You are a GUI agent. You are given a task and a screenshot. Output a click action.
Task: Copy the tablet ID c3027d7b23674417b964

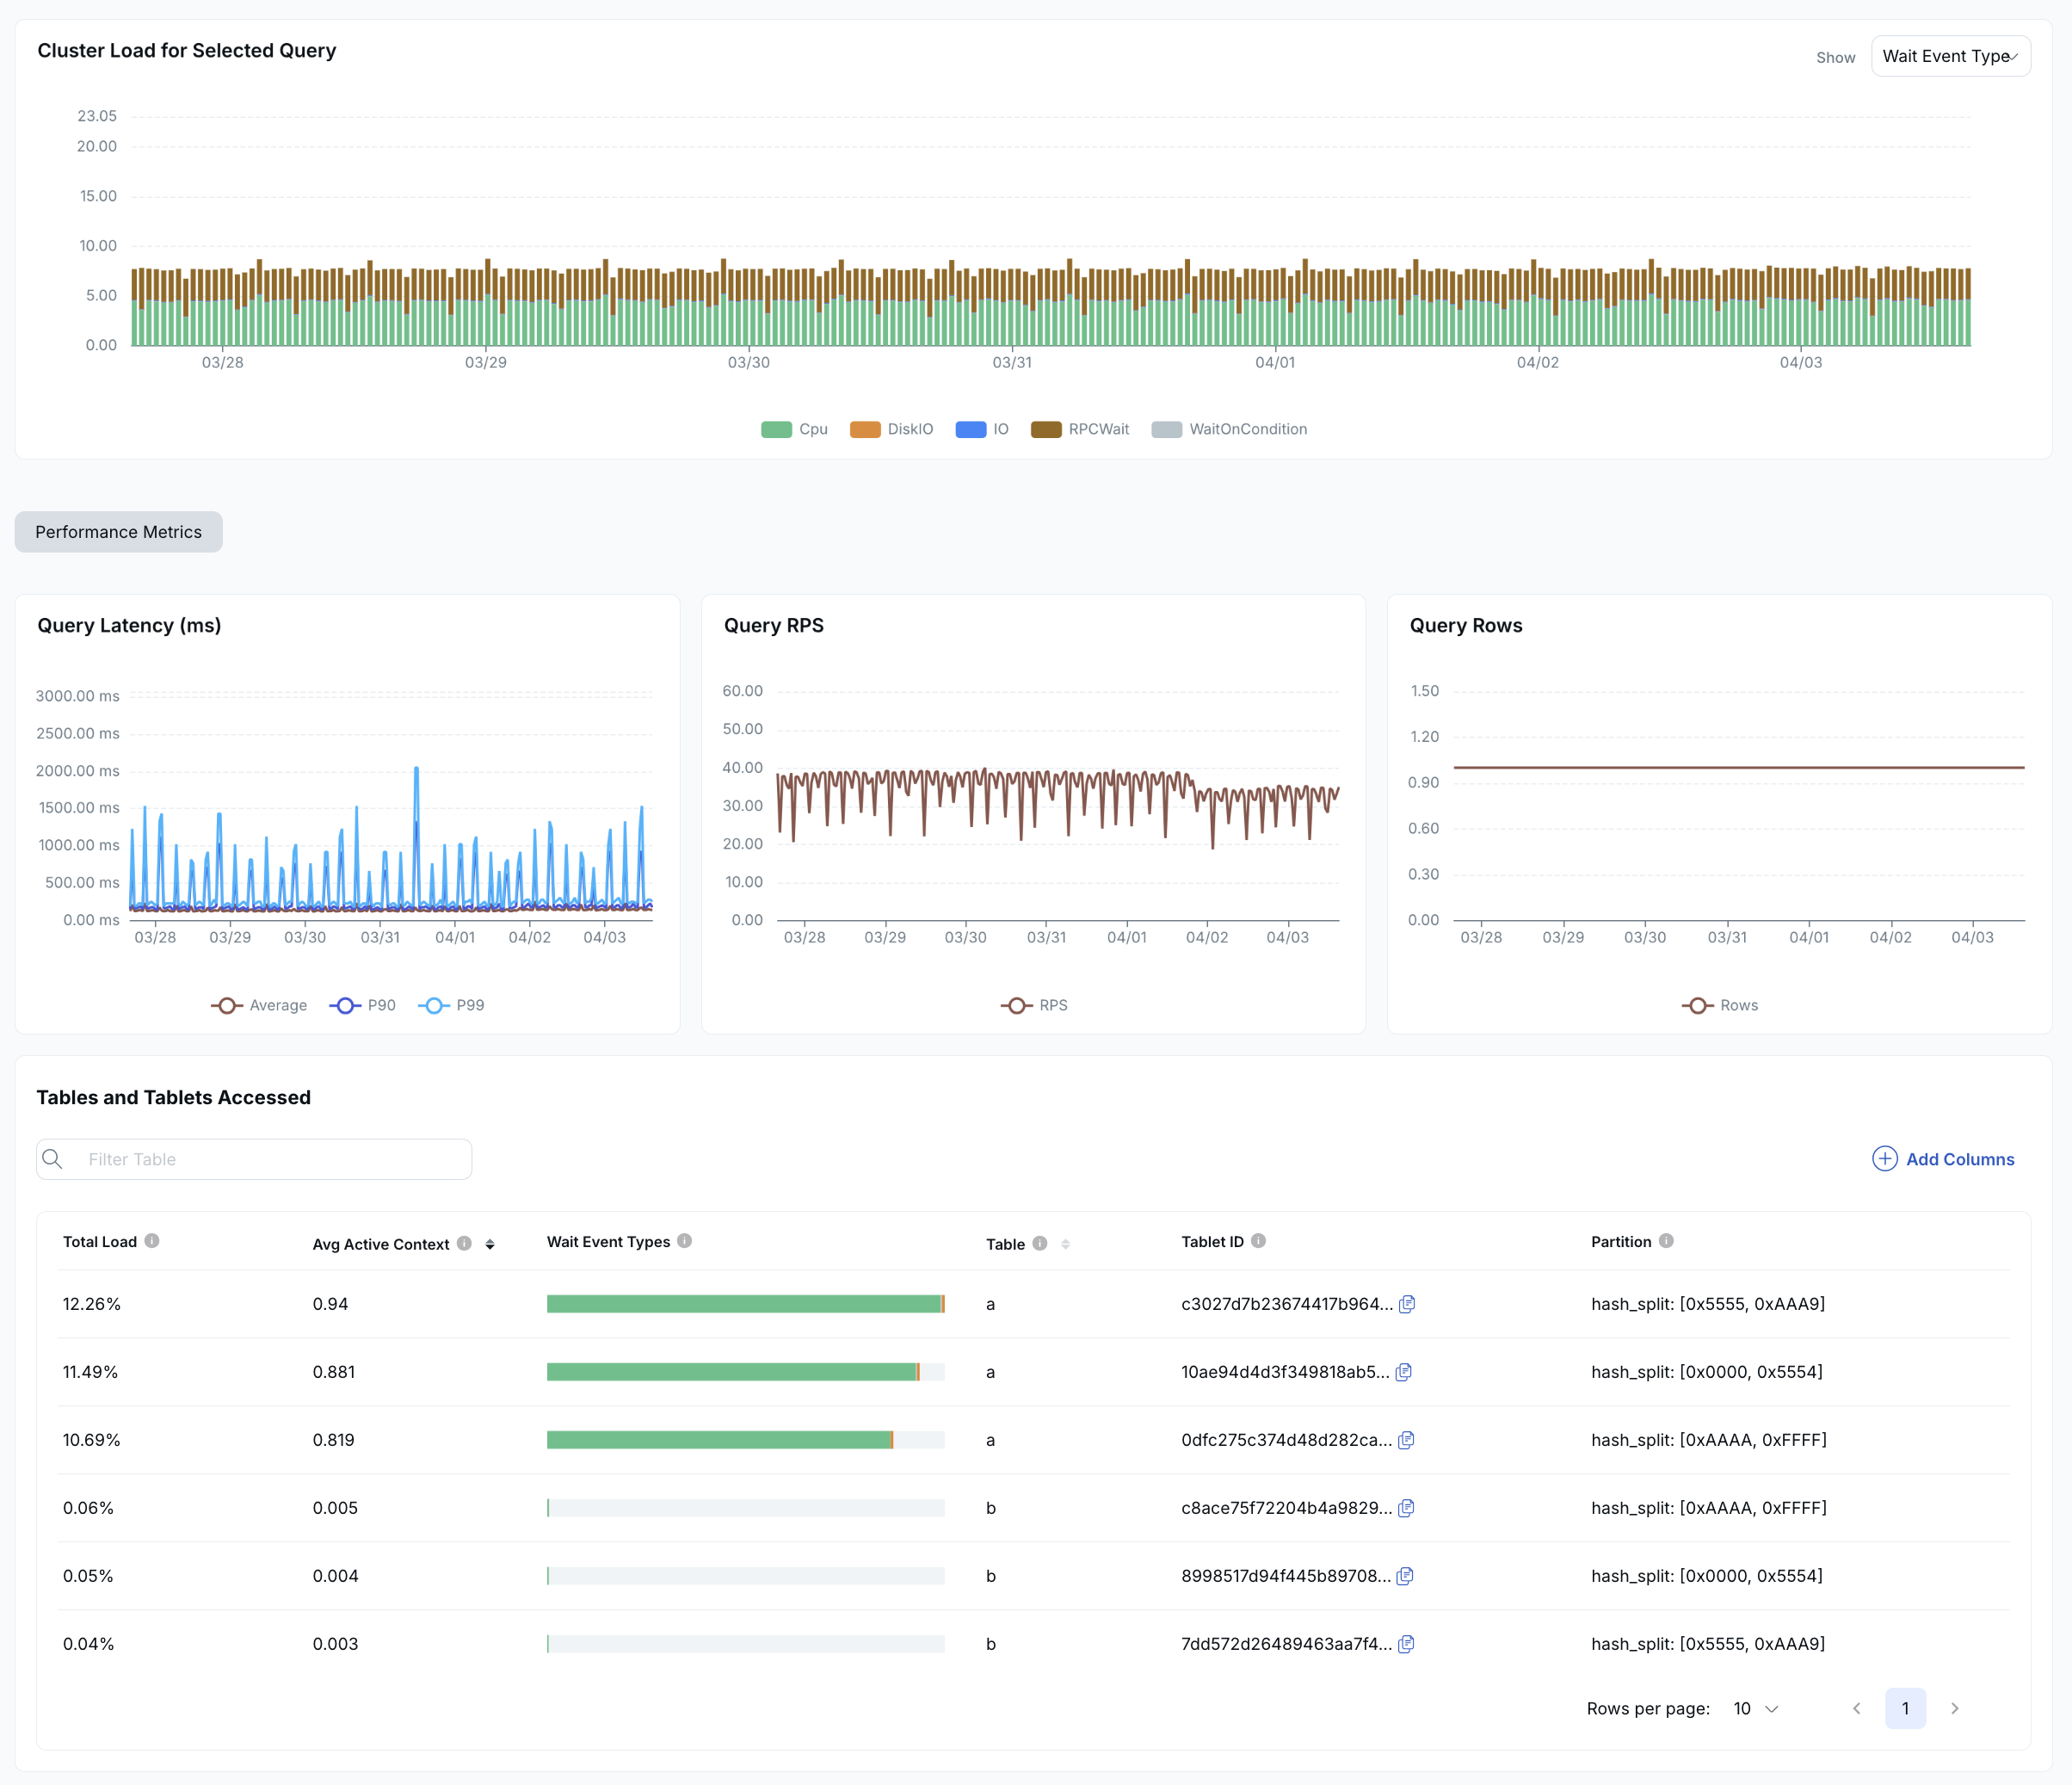[x=1408, y=1303]
